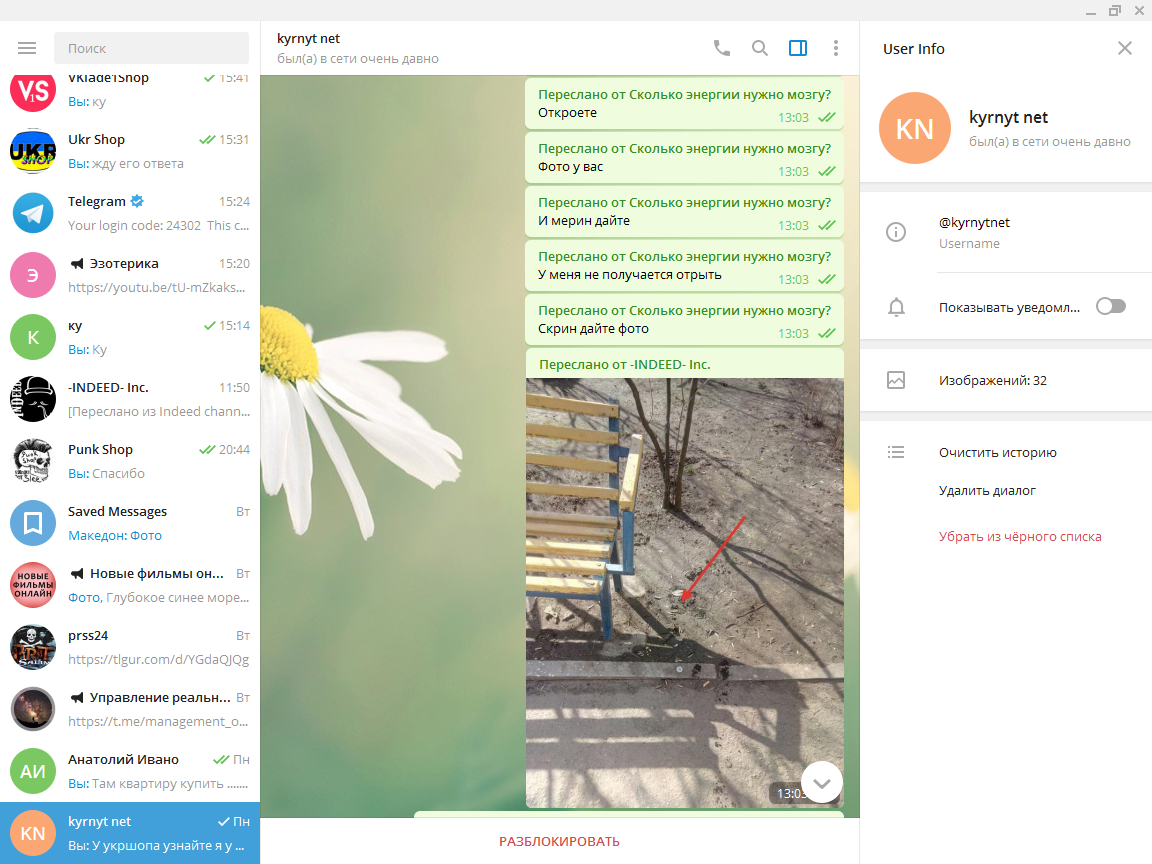Viewport: 1152px width, 864px height.
Task: Open the three-dot chat options menu
Action: click(x=836, y=48)
